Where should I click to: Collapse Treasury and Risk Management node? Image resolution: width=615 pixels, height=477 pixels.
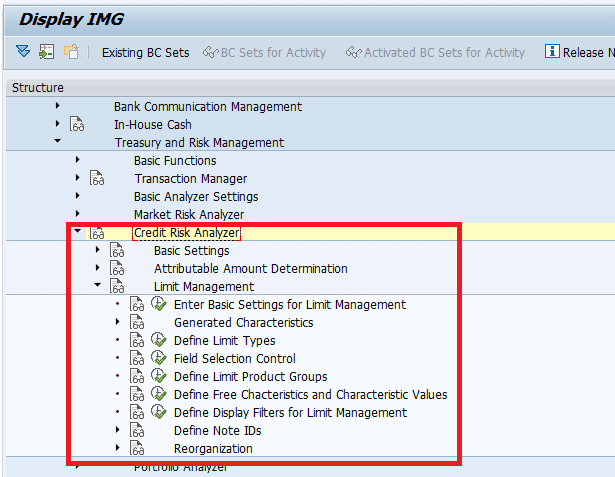57,143
